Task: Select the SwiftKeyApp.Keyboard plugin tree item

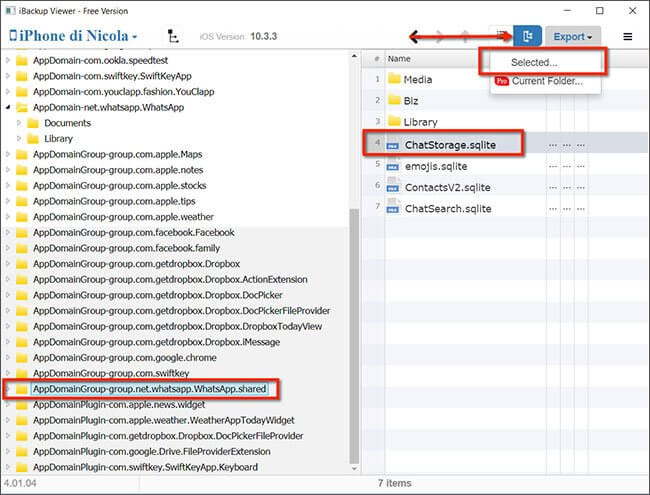Action: 146,467
